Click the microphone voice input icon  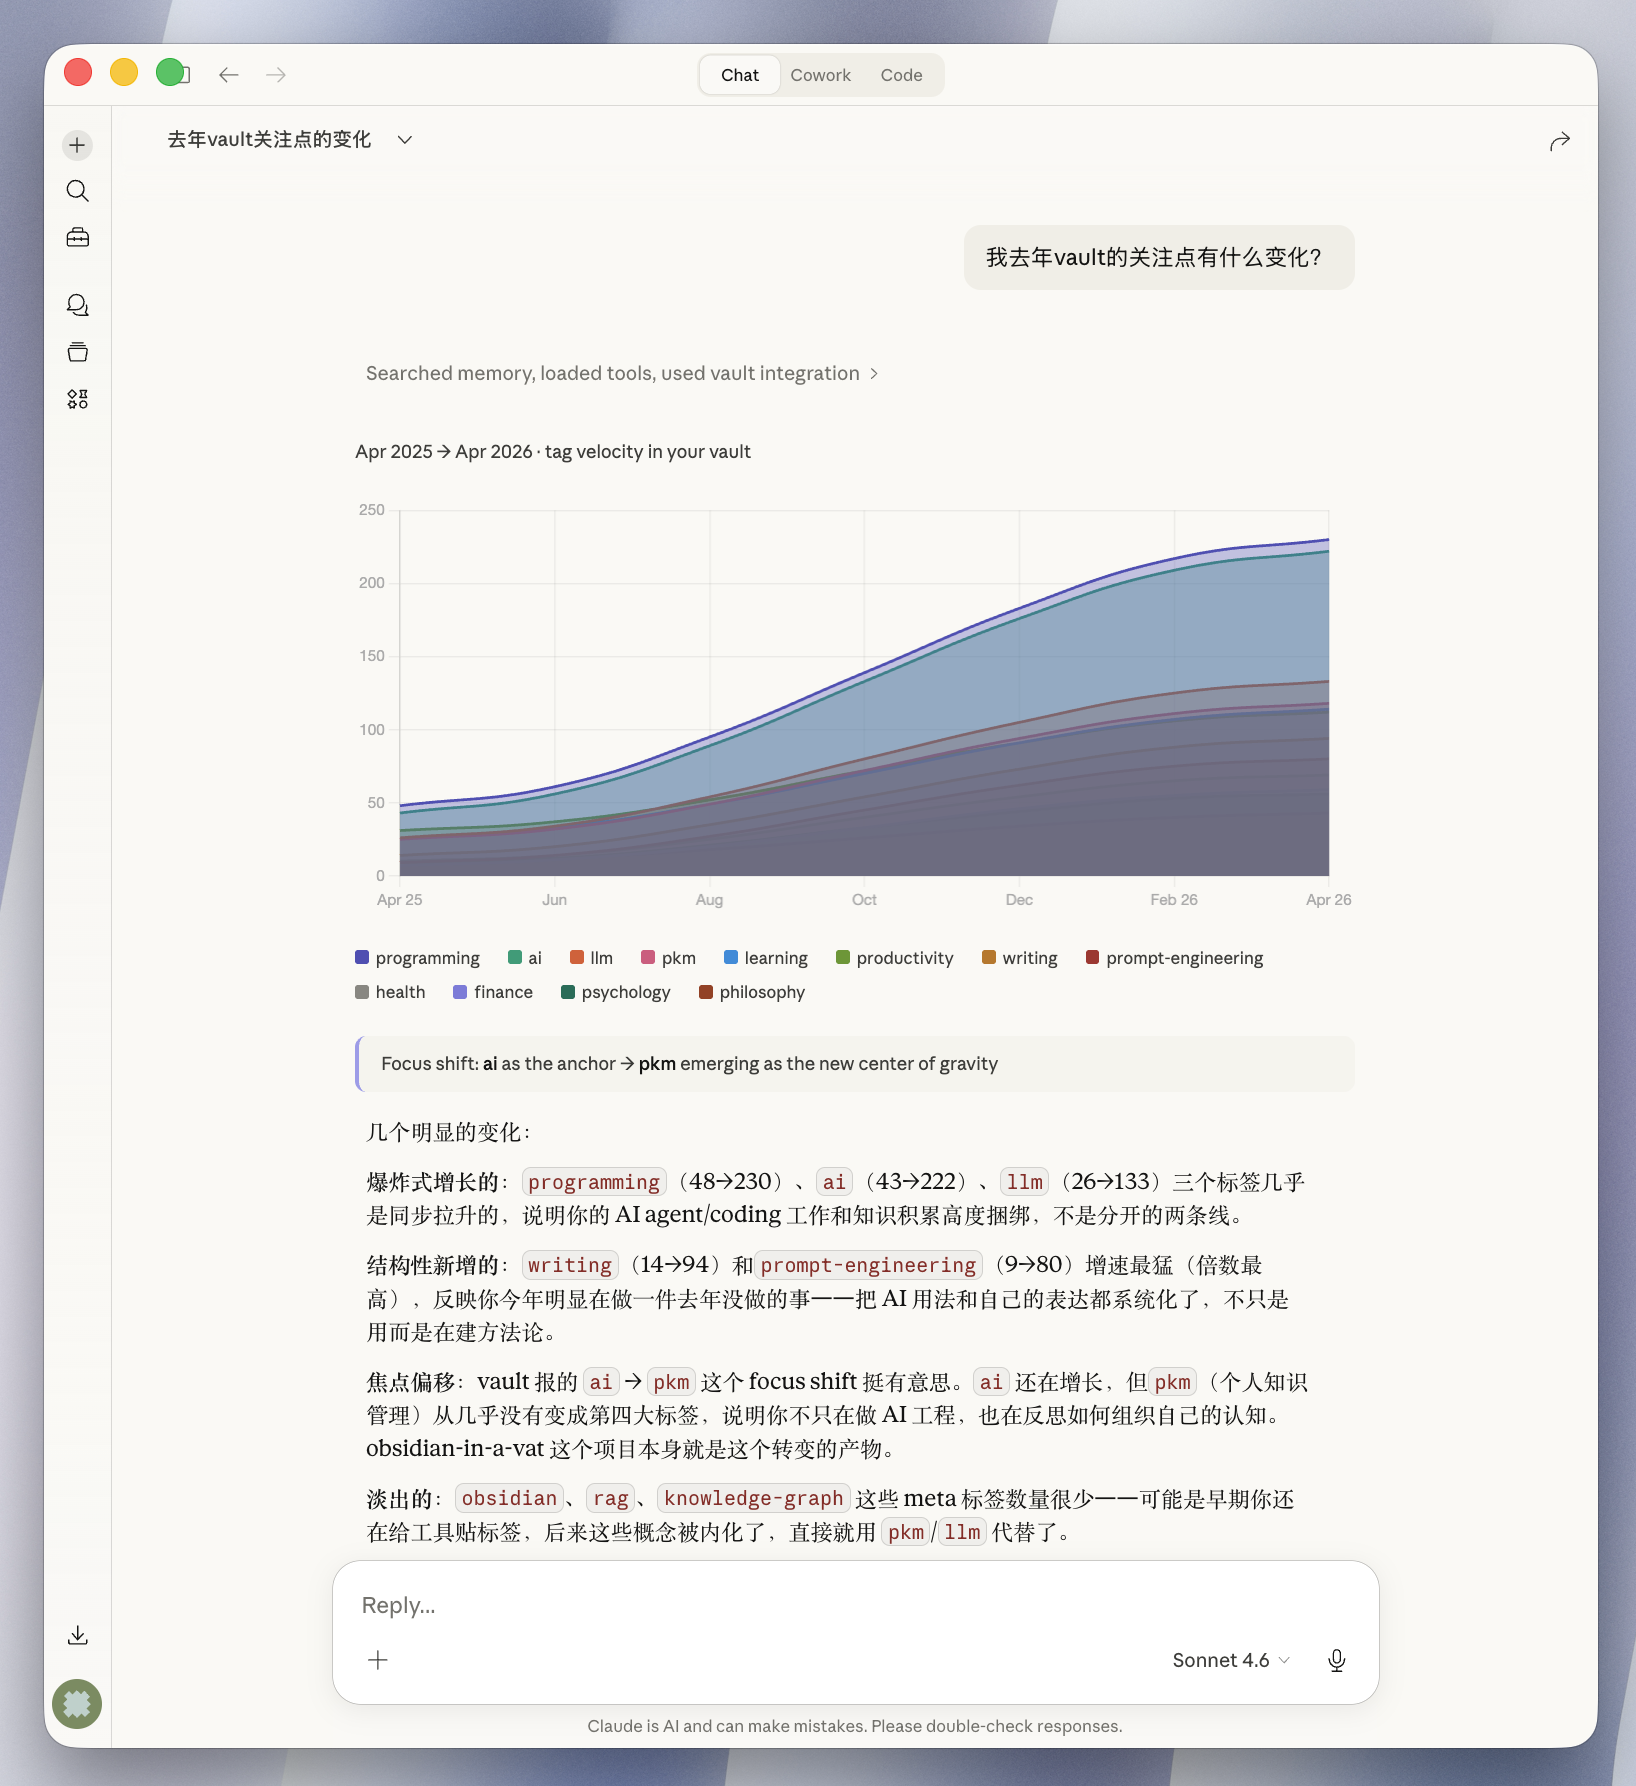[1336, 1660]
